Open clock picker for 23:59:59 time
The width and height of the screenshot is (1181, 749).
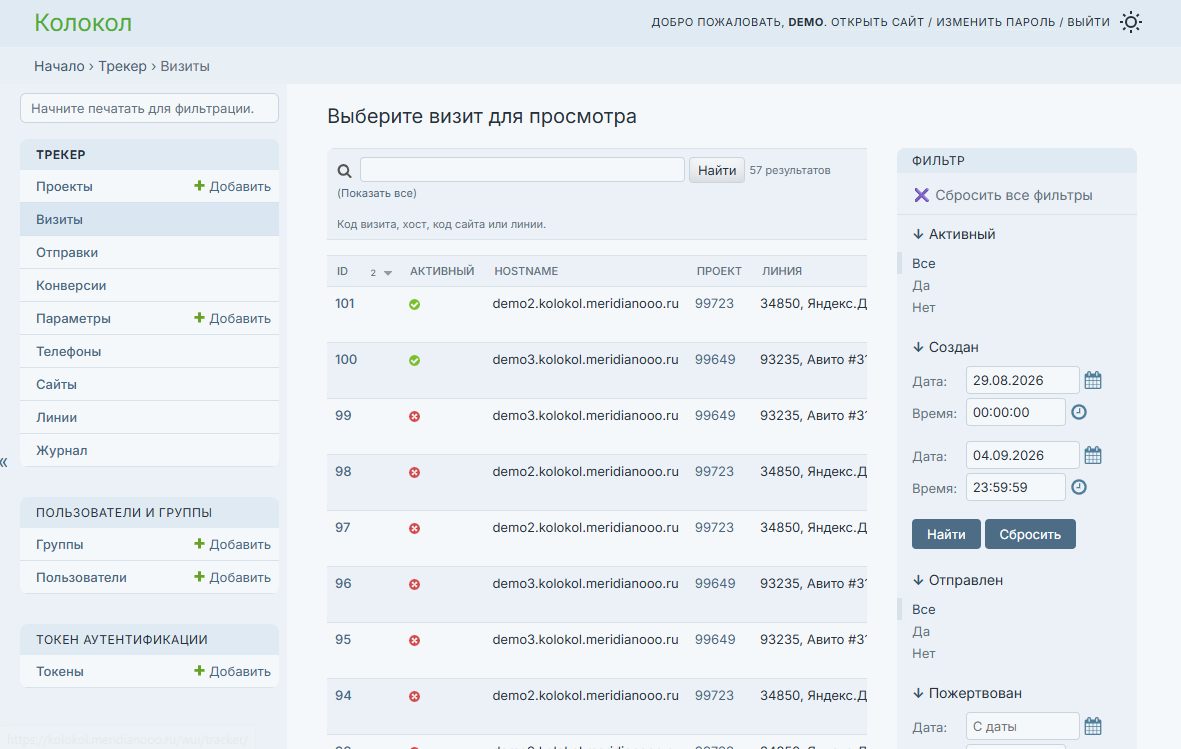coord(1079,488)
